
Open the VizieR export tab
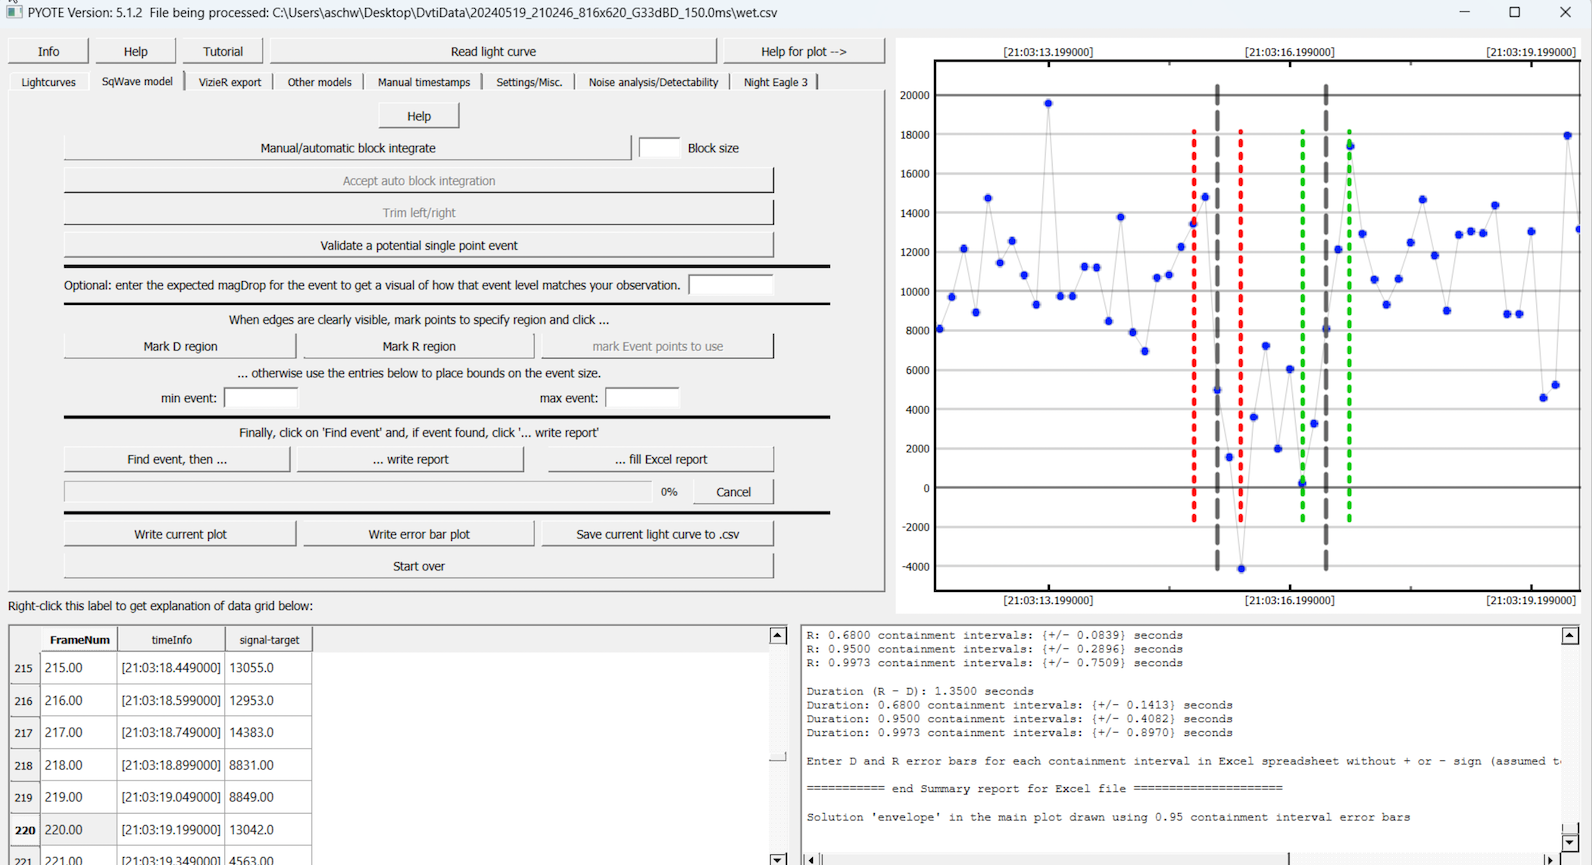click(x=229, y=82)
